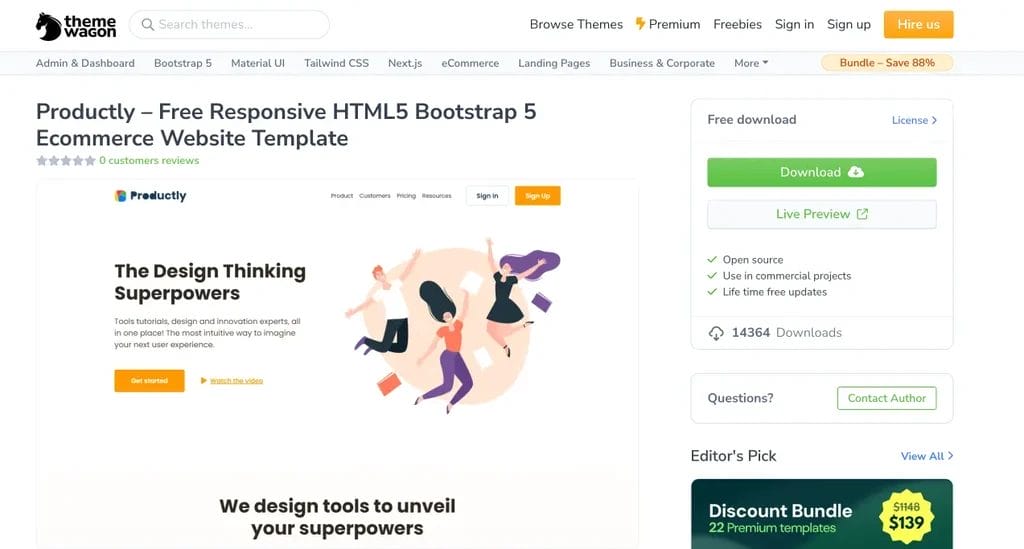
Task: Click Watch the video link in preview
Action: [236, 381]
